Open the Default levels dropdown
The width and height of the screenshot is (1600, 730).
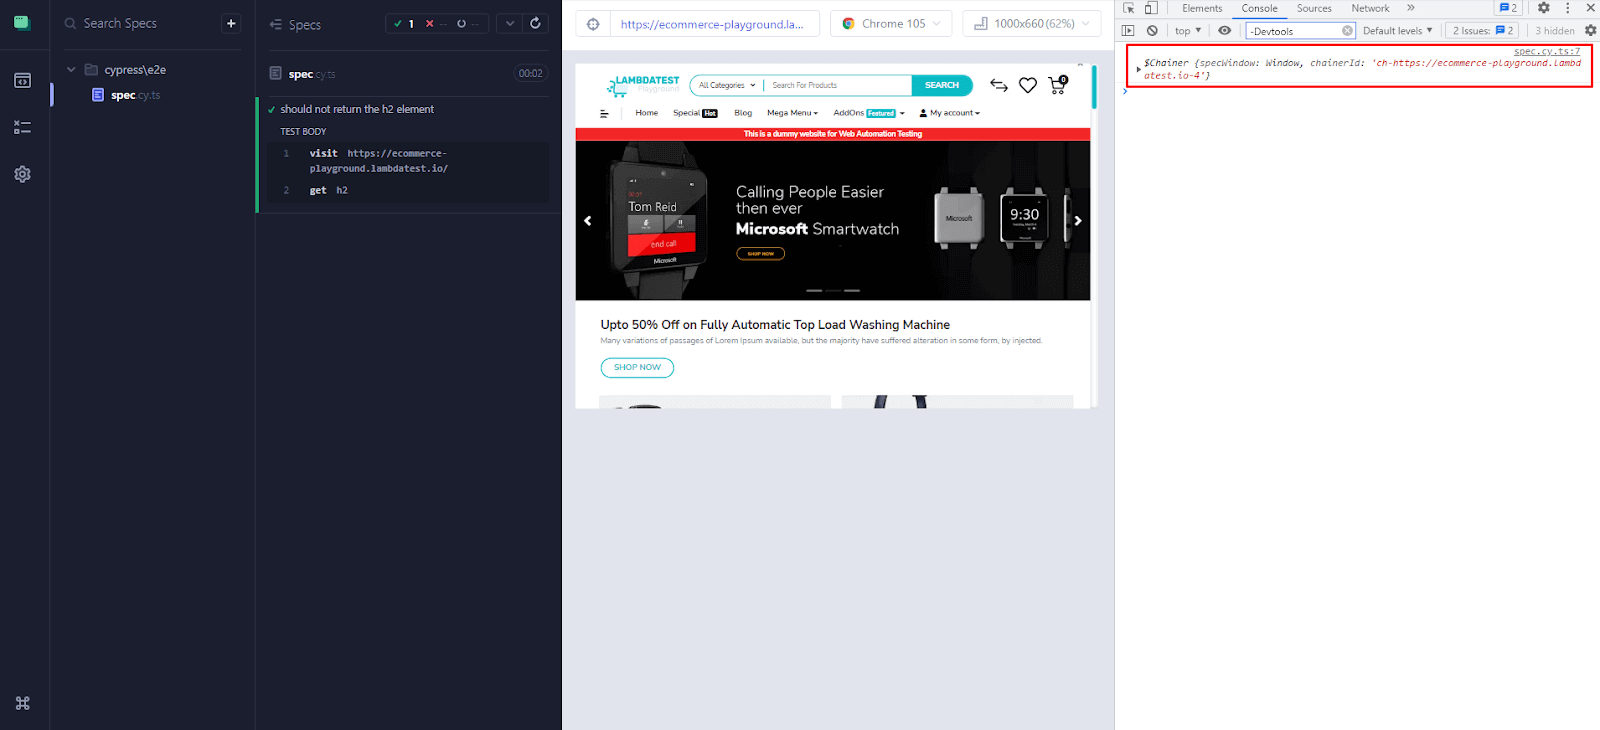1397,31
